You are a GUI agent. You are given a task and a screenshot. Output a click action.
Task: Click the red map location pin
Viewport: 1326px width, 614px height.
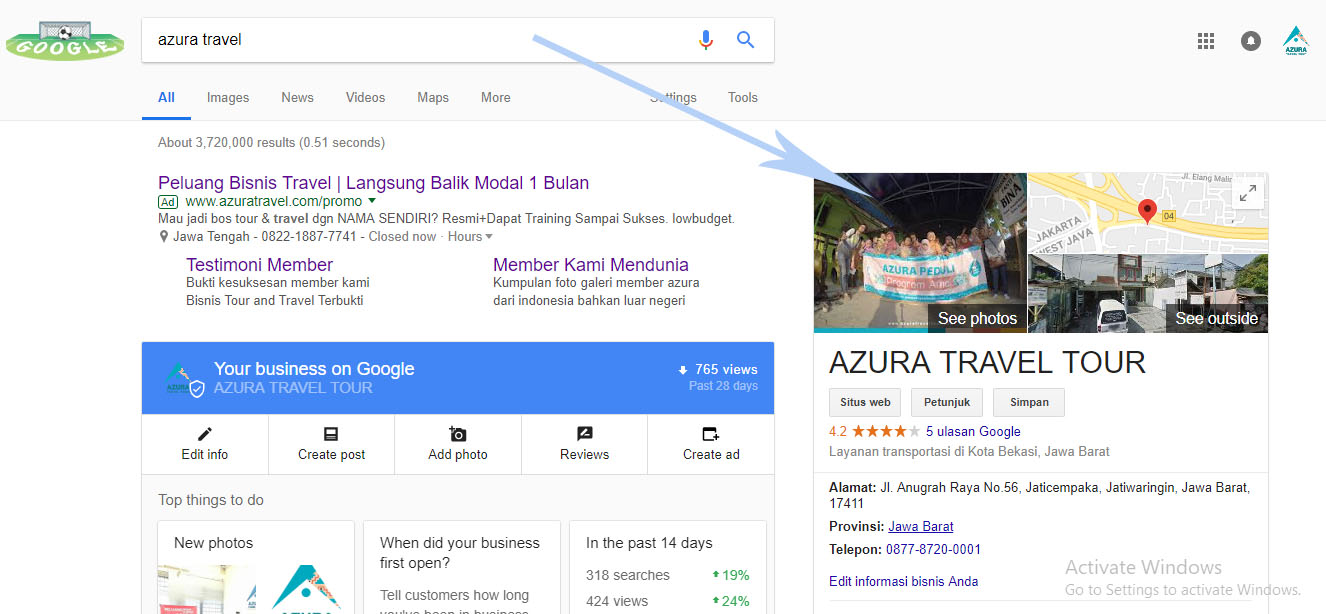click(x=1148, y=211)
